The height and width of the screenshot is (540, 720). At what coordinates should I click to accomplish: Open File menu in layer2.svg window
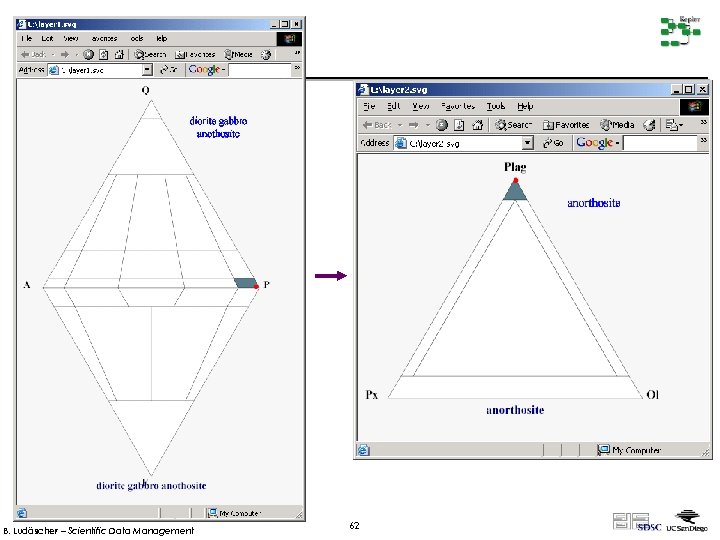369,106
